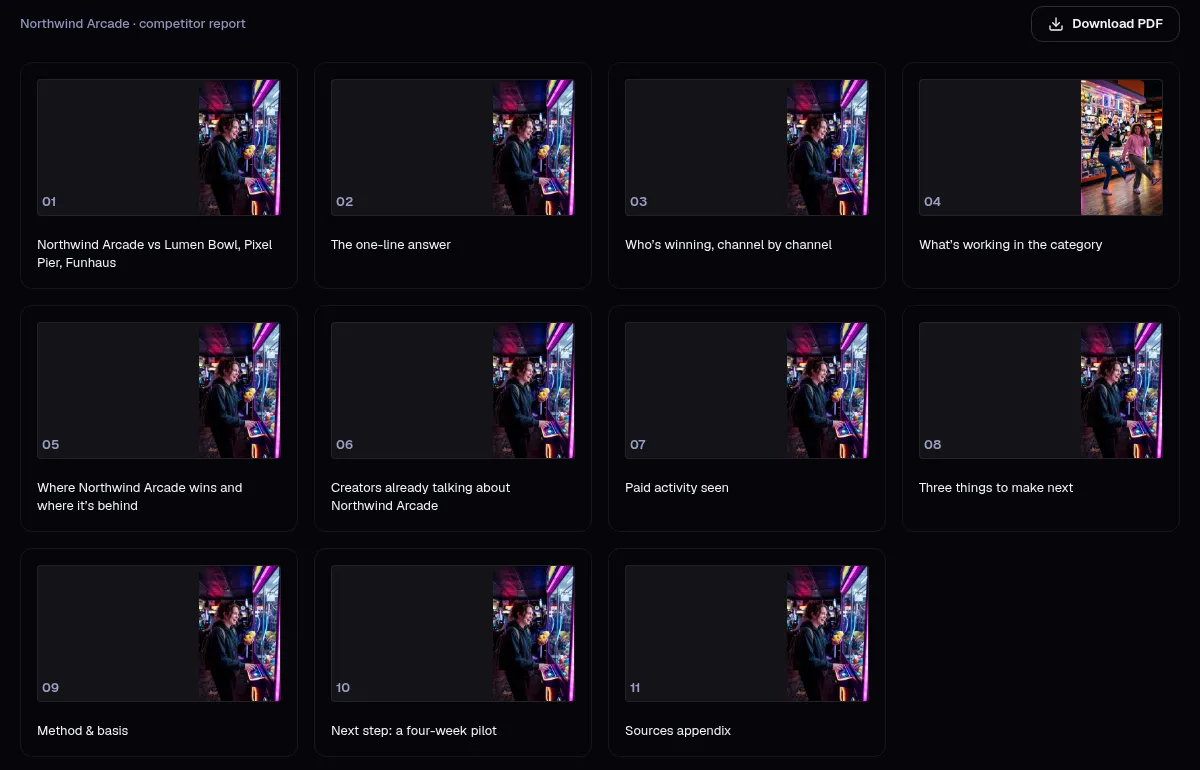
Task: Select slide 11 thumbnail
Action: (747, 634)
